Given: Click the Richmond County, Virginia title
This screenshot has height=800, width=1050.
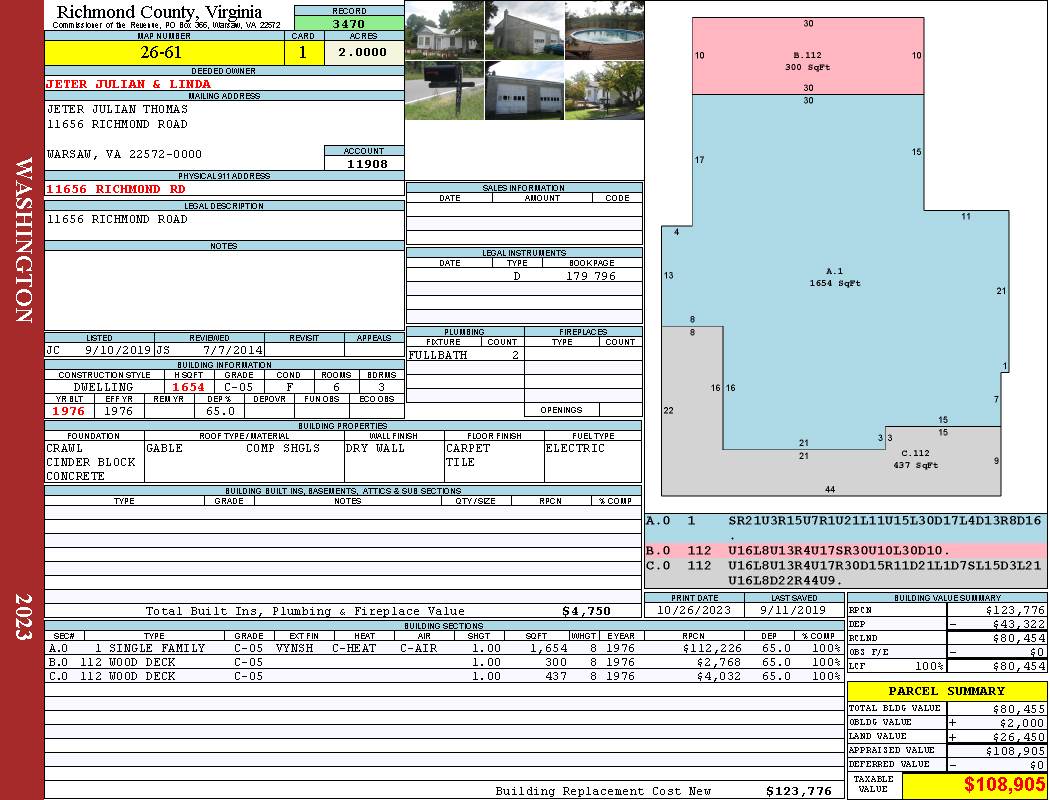Looking at the screenshot, I should [x=159, y=11].
